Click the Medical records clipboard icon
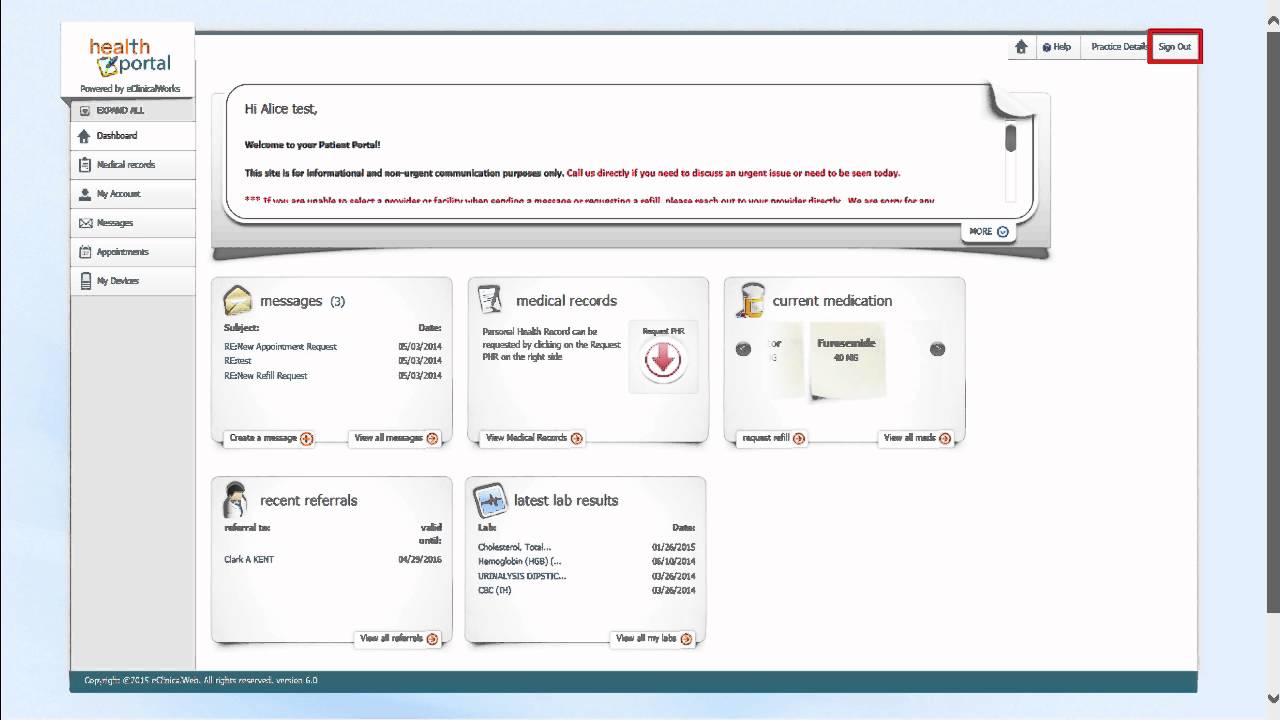 click(x=85, y=165)
